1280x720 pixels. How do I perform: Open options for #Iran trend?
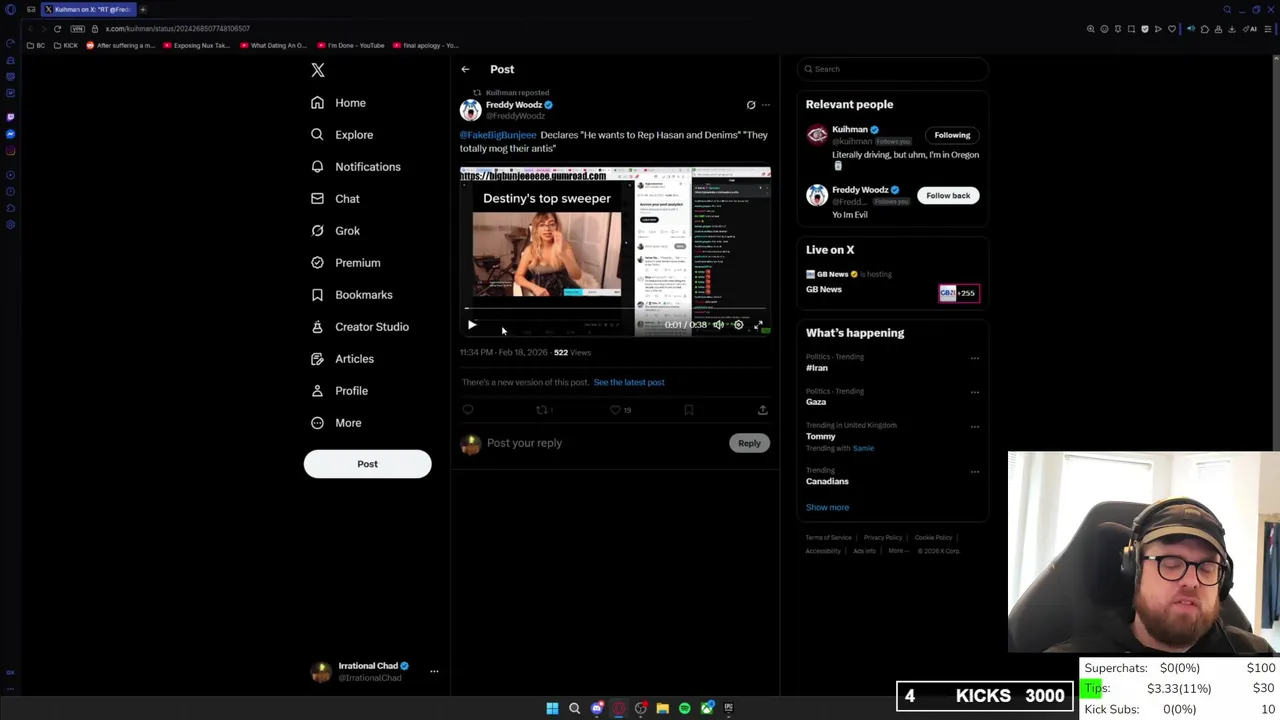(975, 358)
